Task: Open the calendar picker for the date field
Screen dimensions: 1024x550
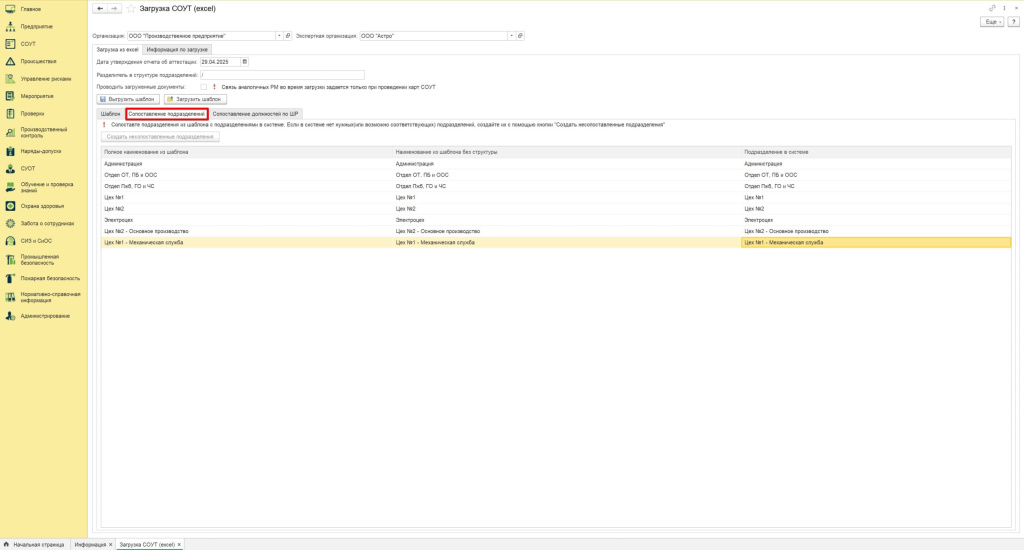Action: [x=245, y=62]
